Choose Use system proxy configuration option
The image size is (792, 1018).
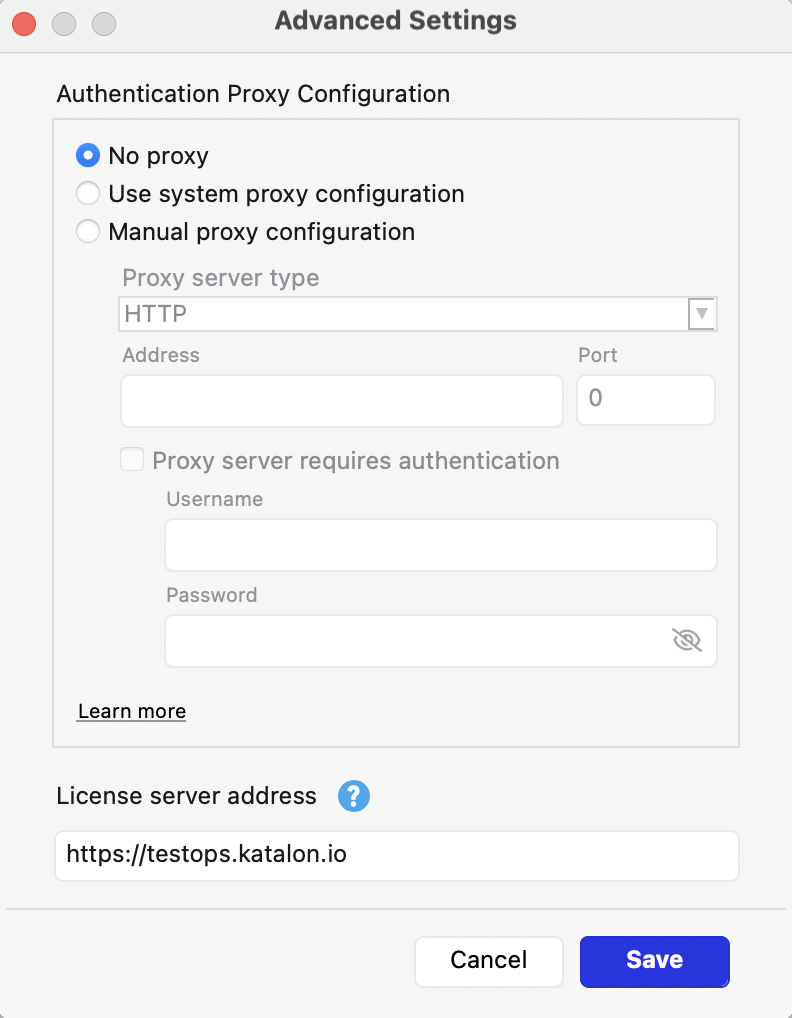88,194
